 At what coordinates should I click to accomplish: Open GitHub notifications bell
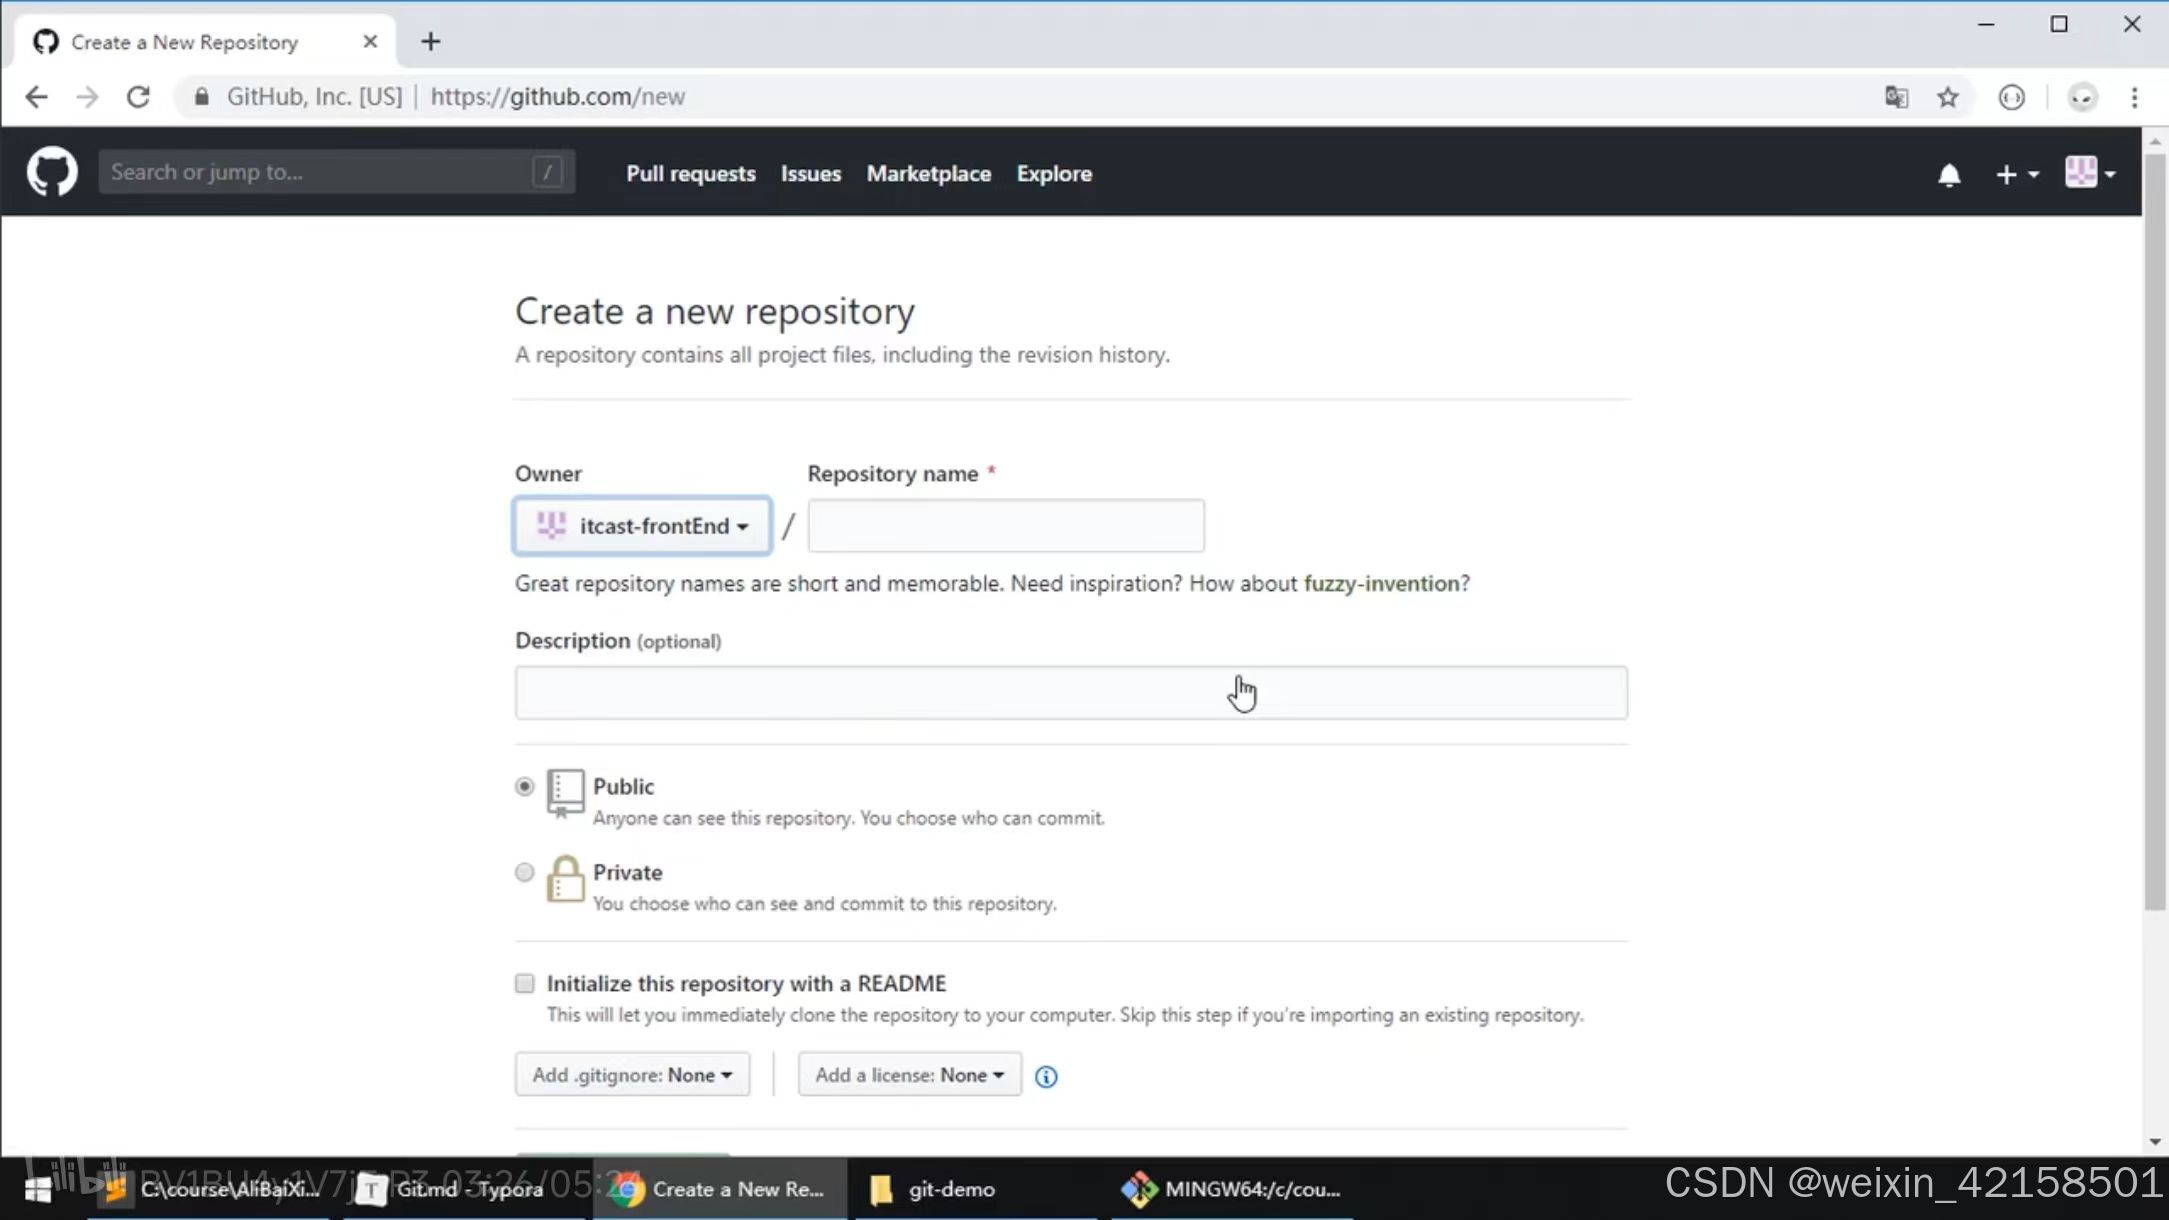(1949, 175)
